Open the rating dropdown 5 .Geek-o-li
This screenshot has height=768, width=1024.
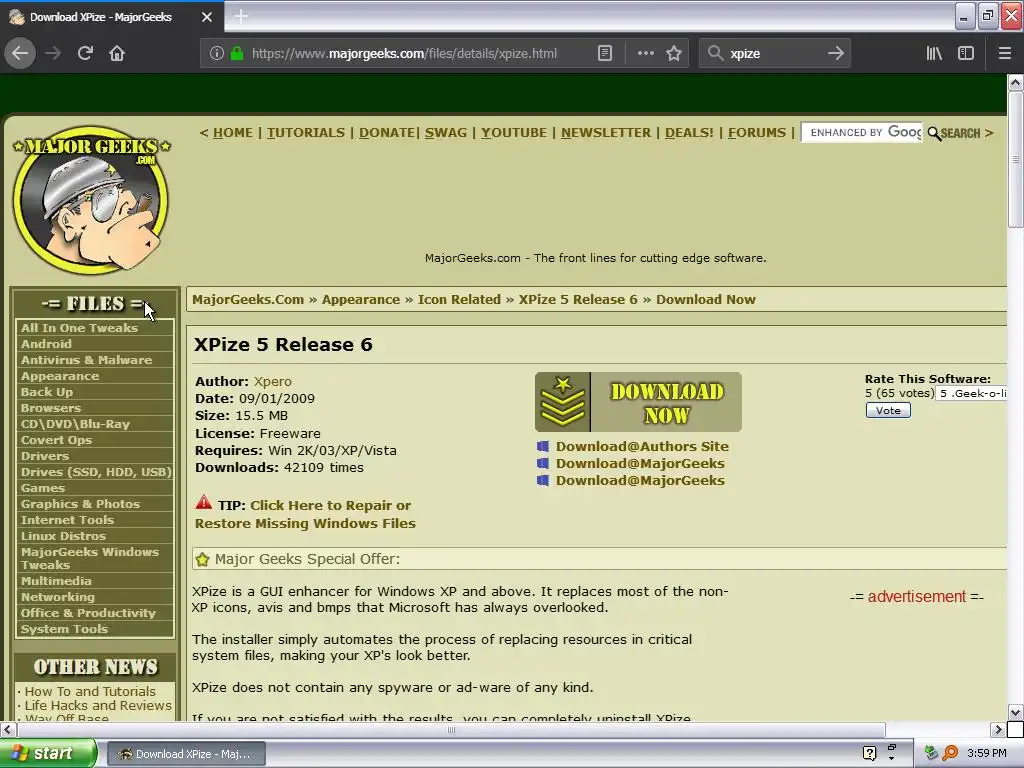(x=971, y=393)
